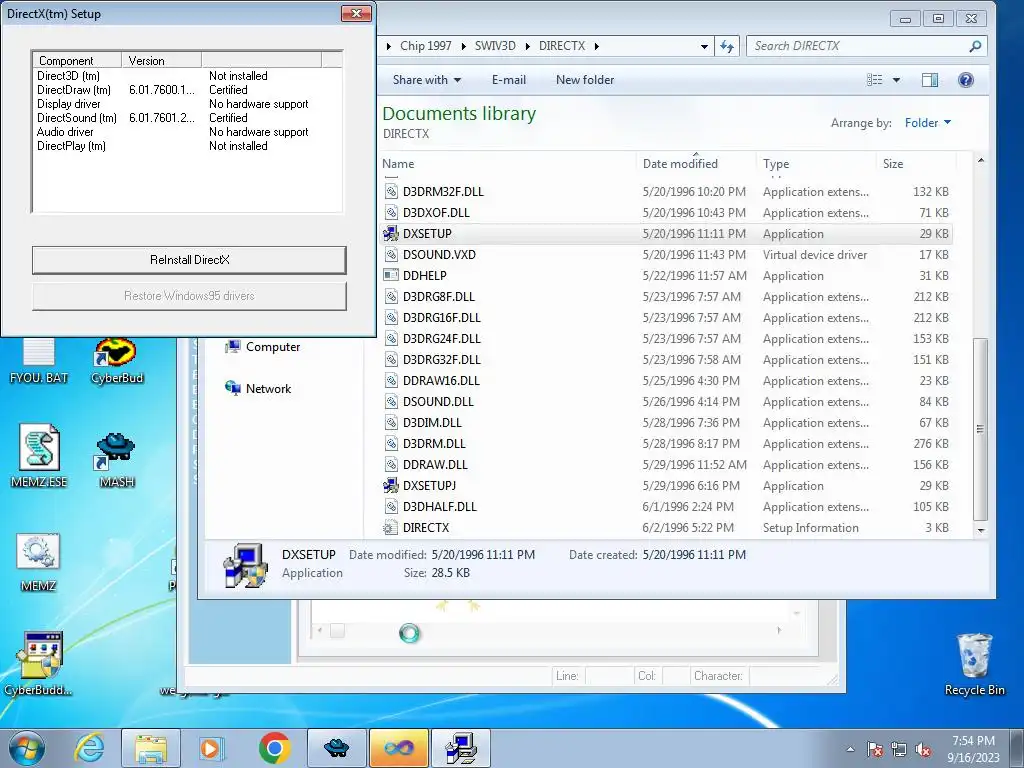Click the search magnifier icon
The image size is (1024, 768).
(975, 46)
